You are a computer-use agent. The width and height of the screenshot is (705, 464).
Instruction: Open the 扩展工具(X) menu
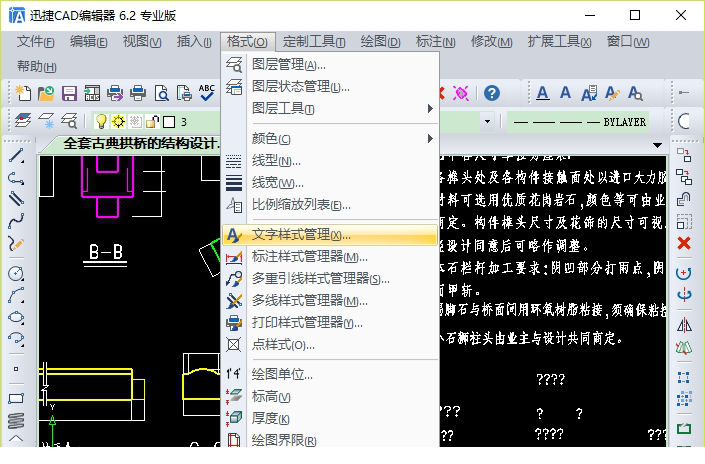pos(559,42)
